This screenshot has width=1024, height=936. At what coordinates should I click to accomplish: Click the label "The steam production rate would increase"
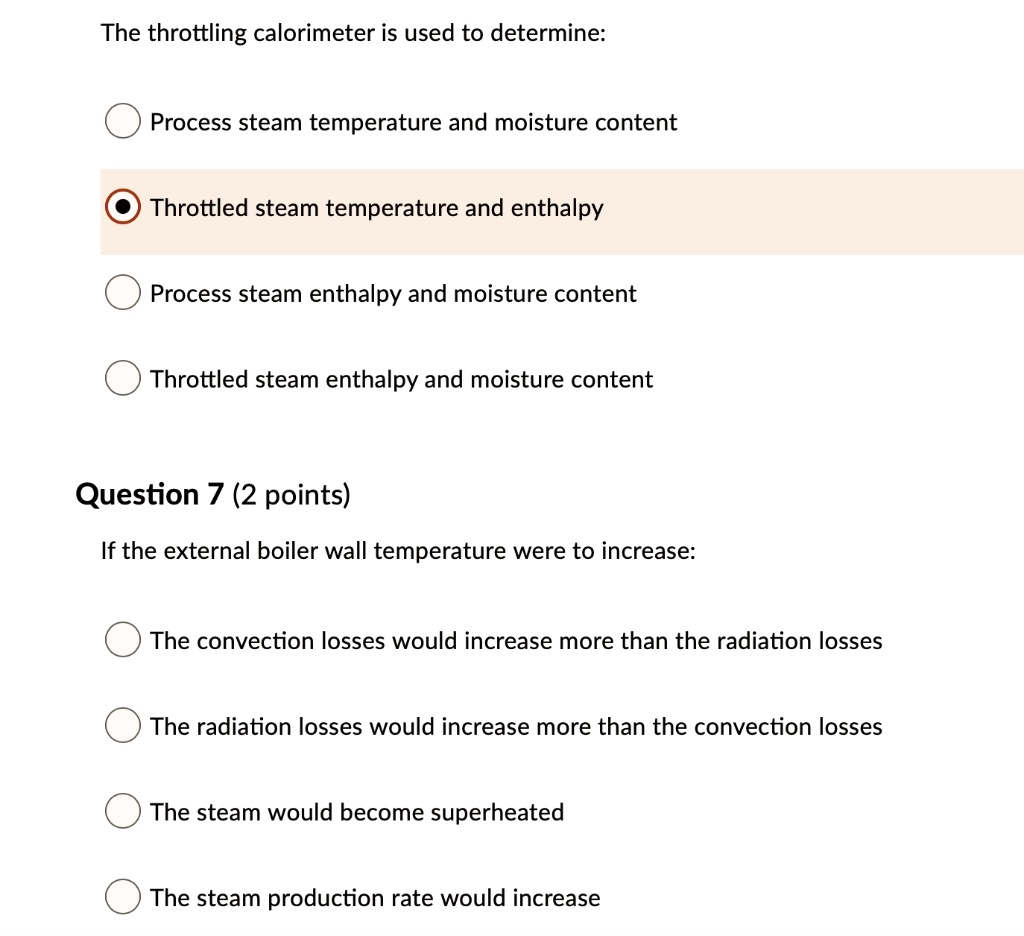click(x=374, y=898)
